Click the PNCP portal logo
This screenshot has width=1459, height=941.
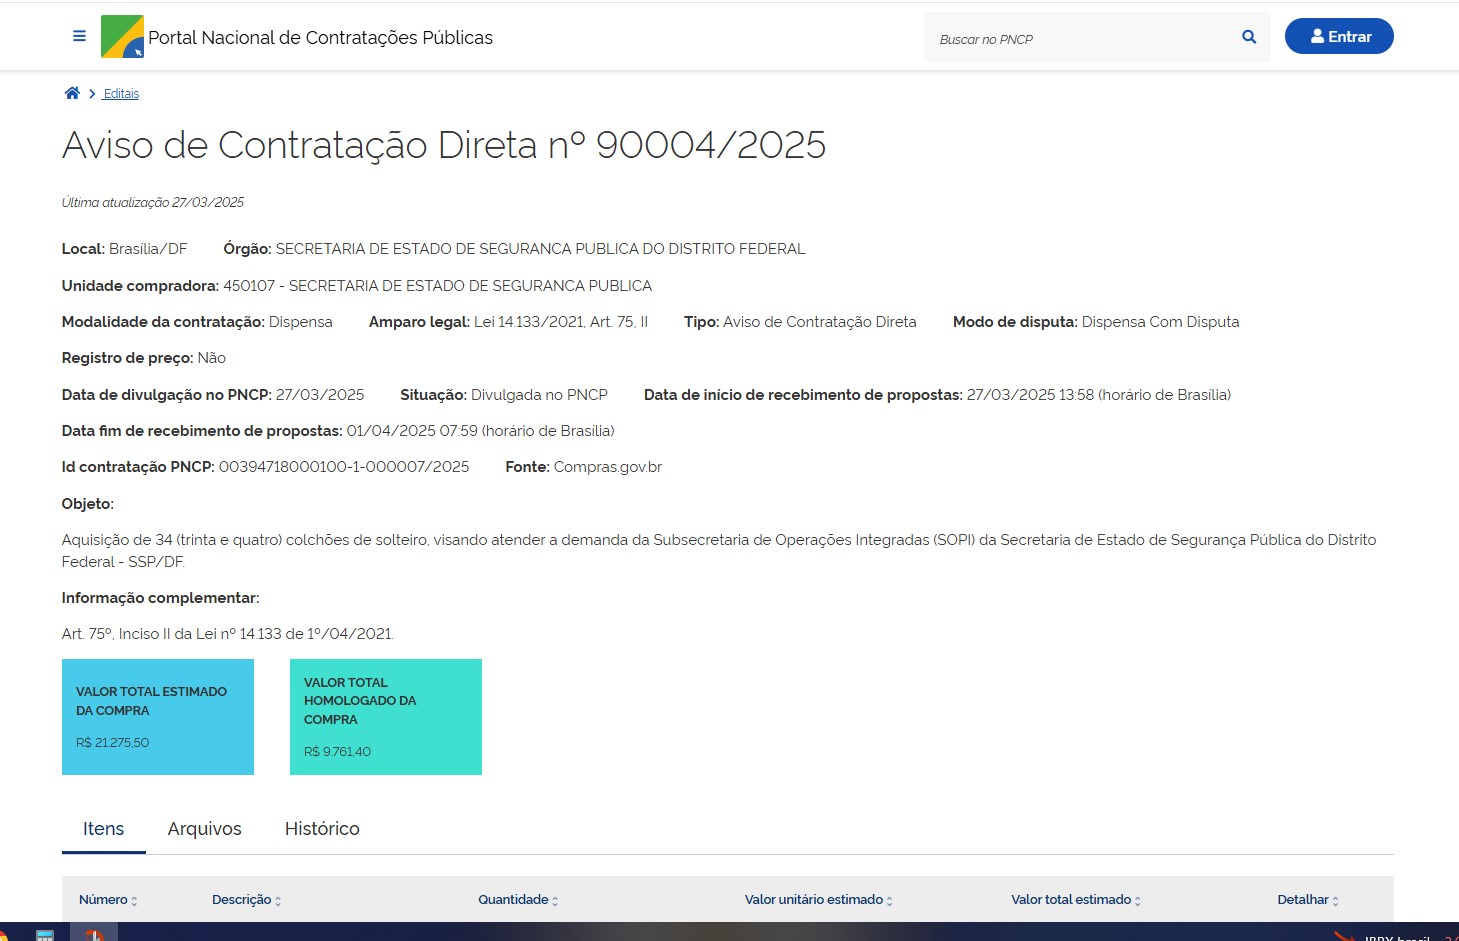122,37
